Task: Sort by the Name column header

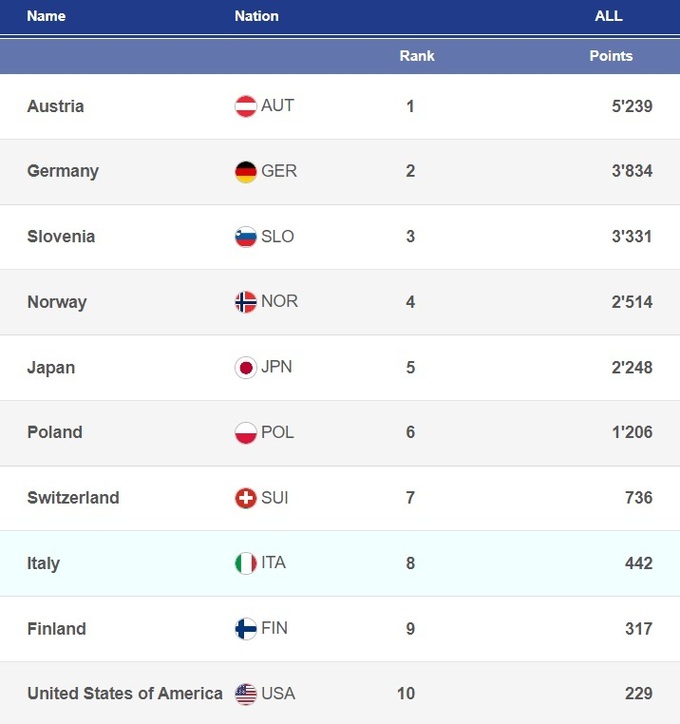Action: (x=46, y=16)
